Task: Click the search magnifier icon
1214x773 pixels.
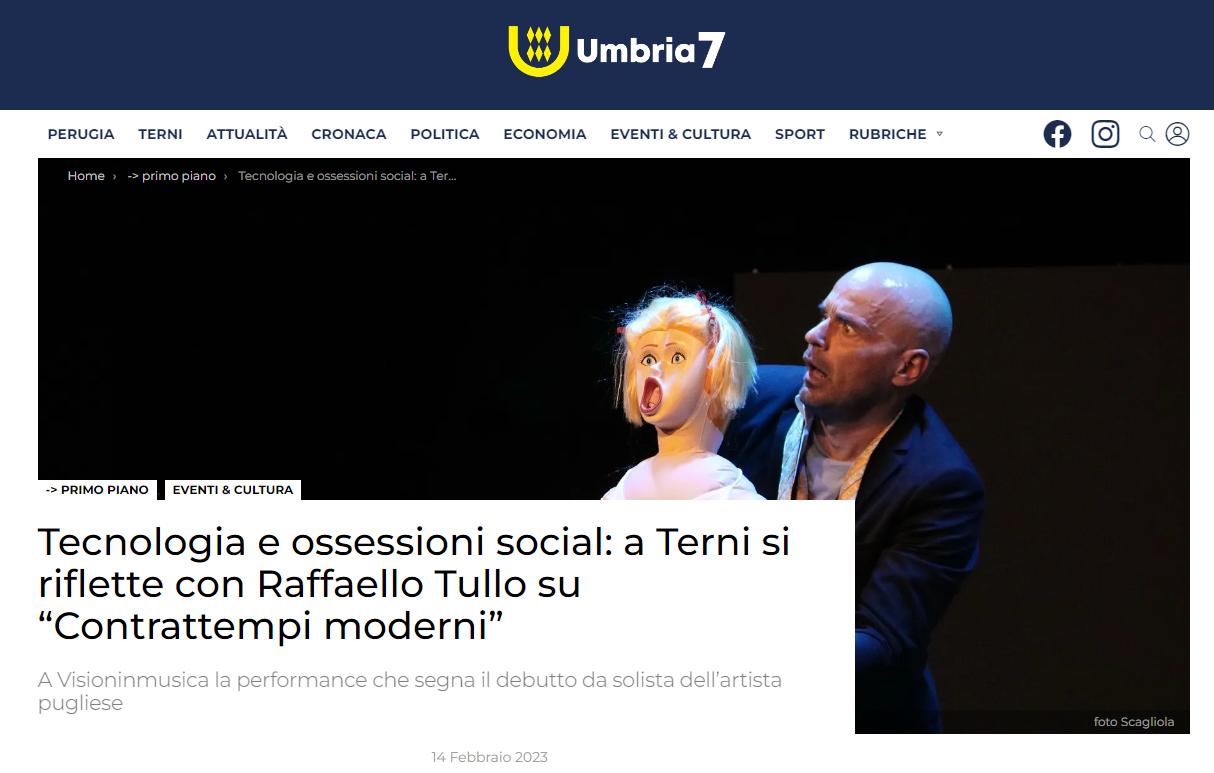Action: [x=1147, y=134]
